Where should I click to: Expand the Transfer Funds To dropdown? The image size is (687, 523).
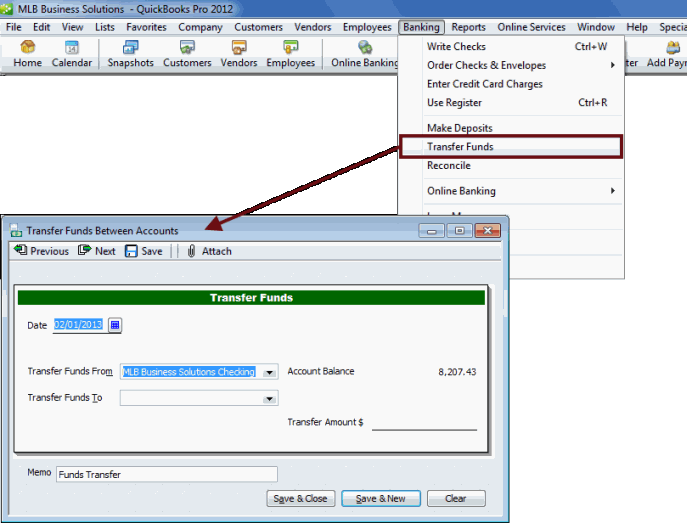[269, 399]
